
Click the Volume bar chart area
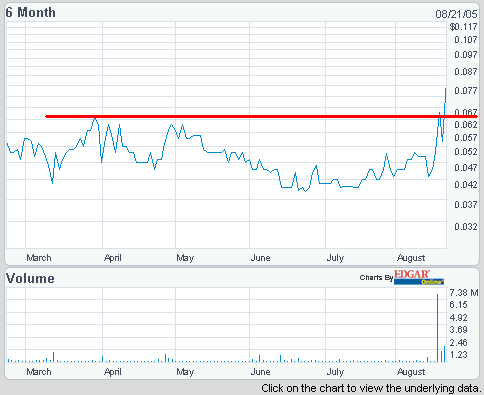click(x=226, y=325)
